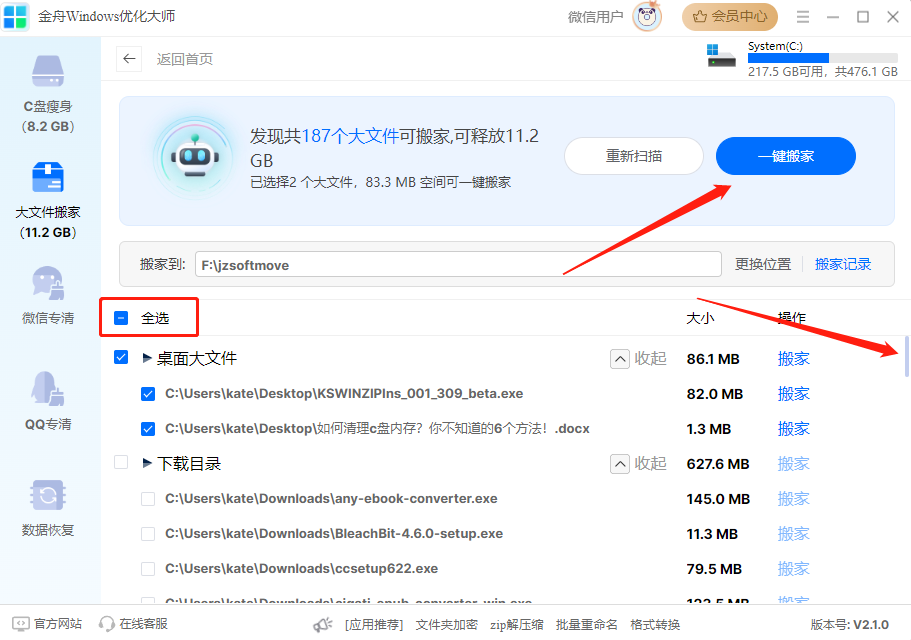The width and height of the screenshot is (911, 640).
Task: Click the 搬家到 path input field
Action: (x=457, y=264)
